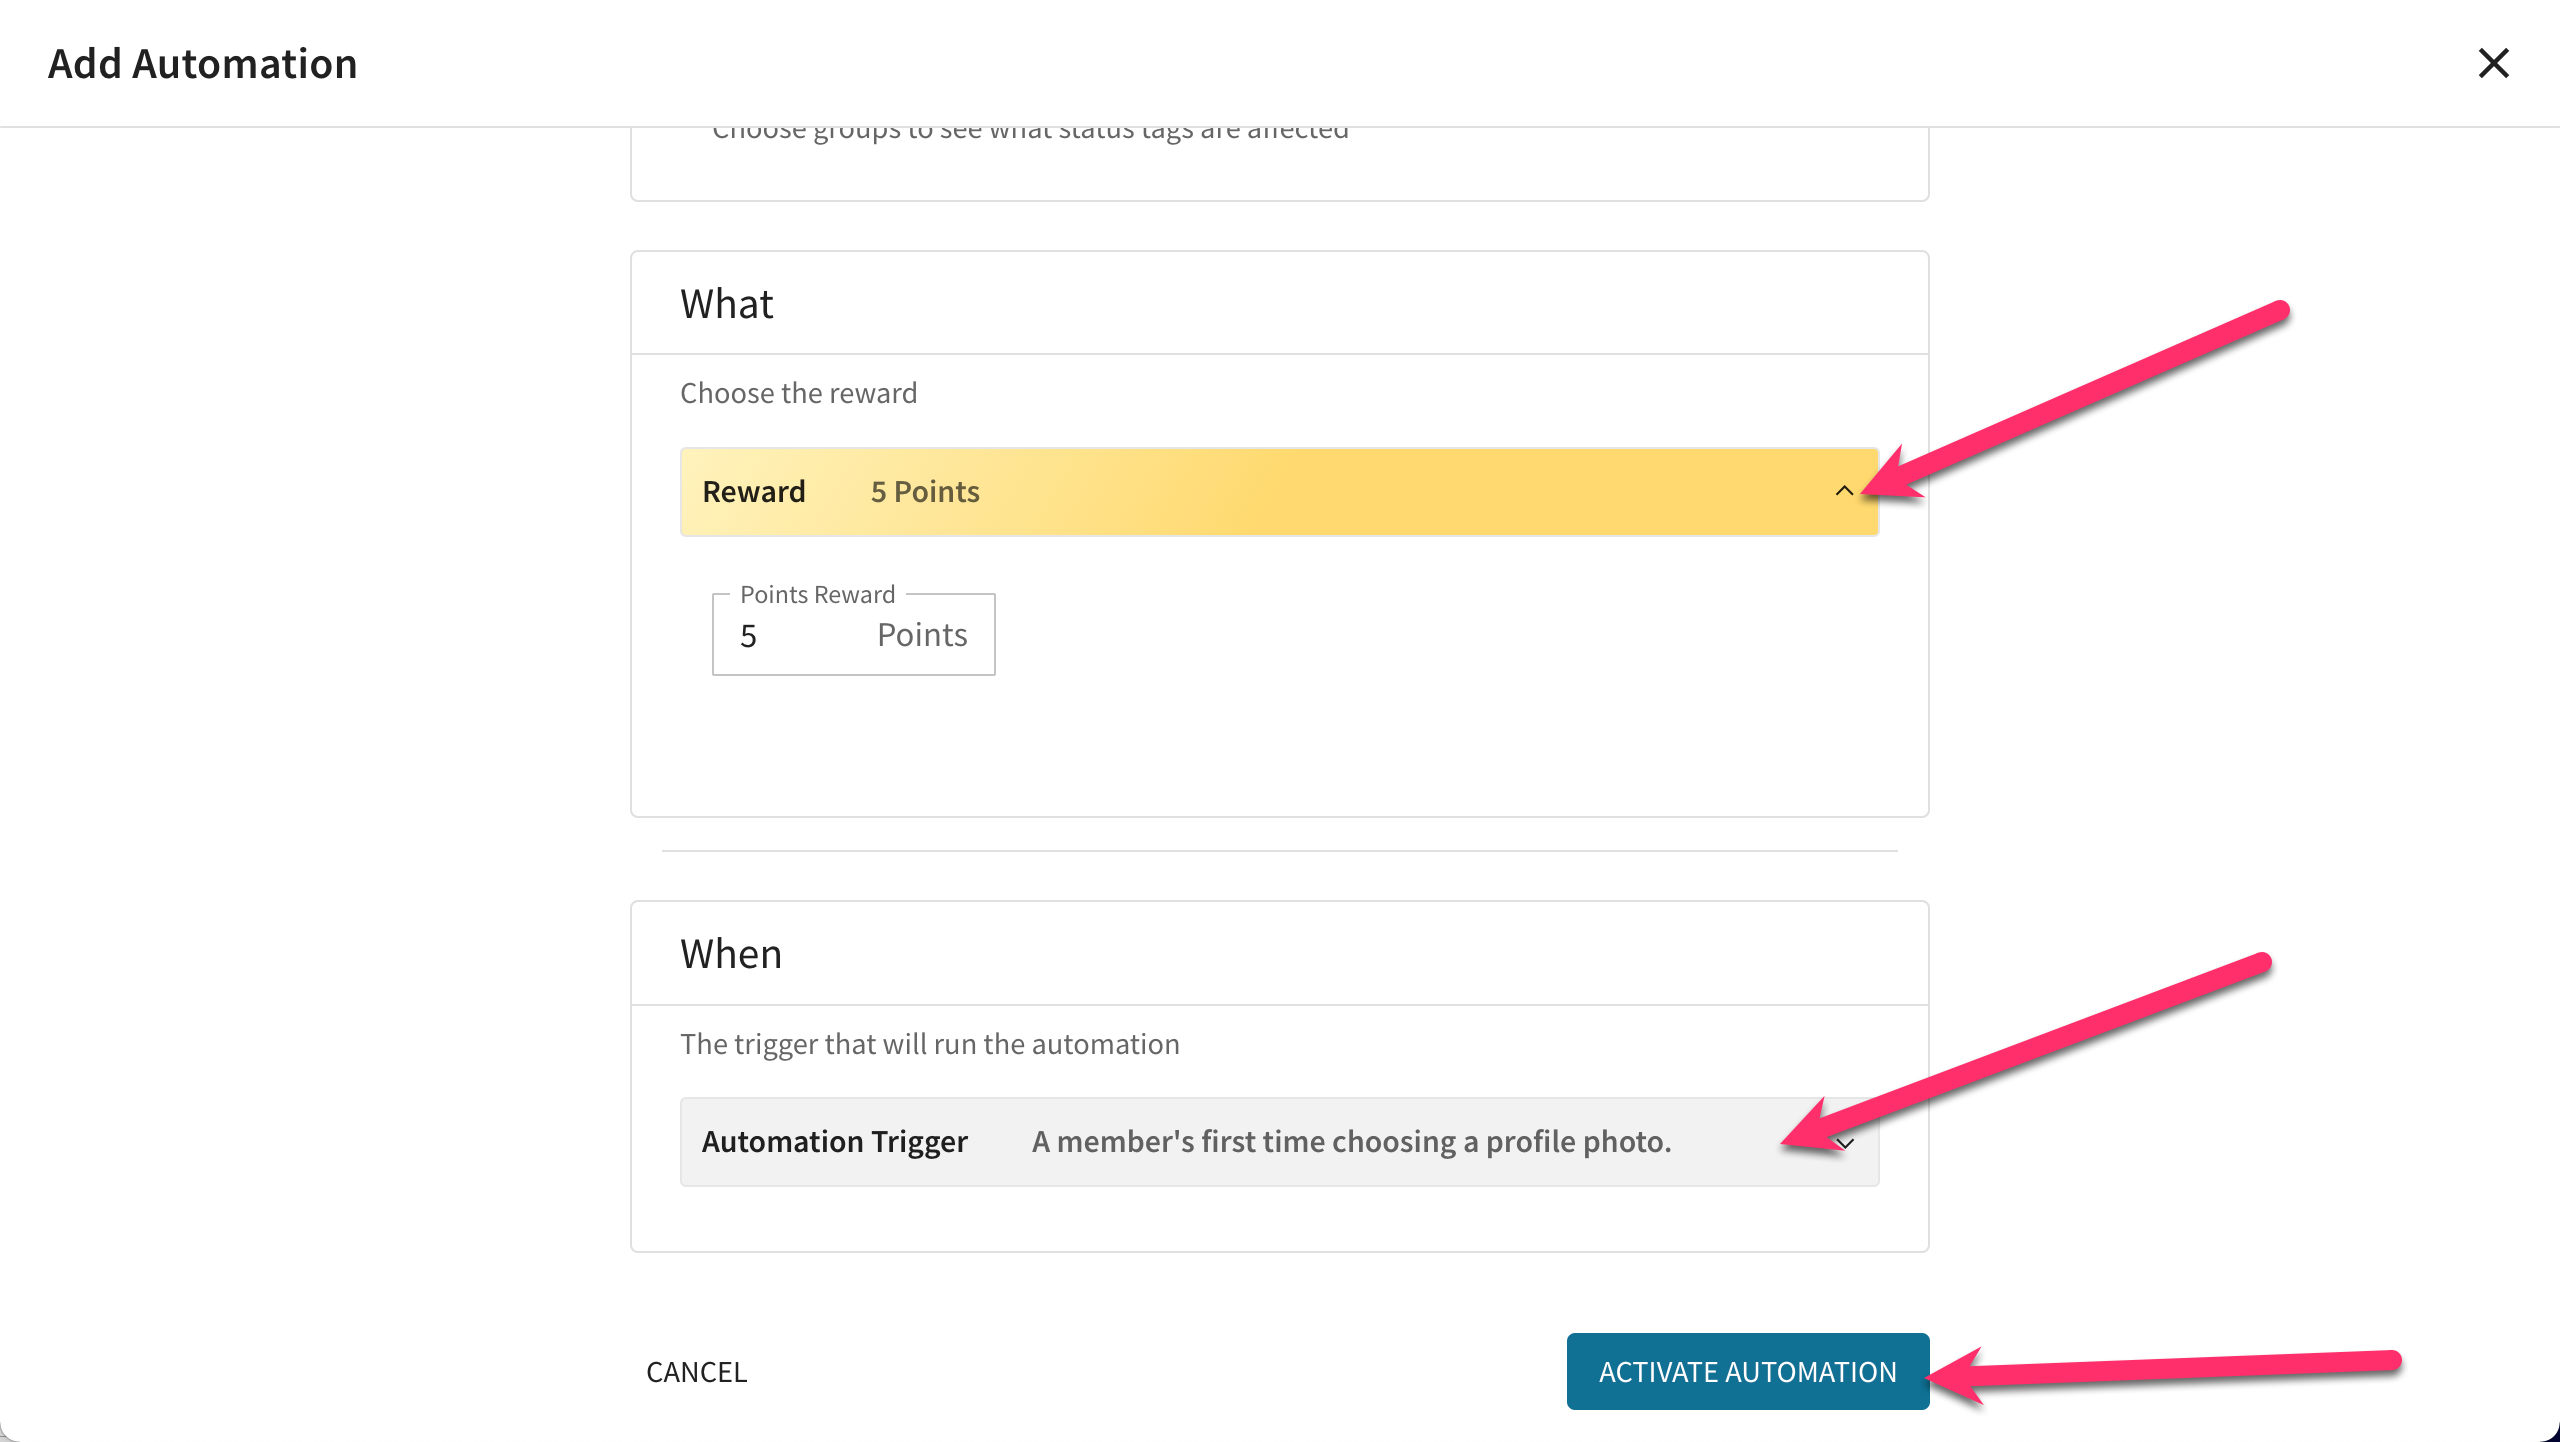Select the '5 Points' summary text

(925, 491)
